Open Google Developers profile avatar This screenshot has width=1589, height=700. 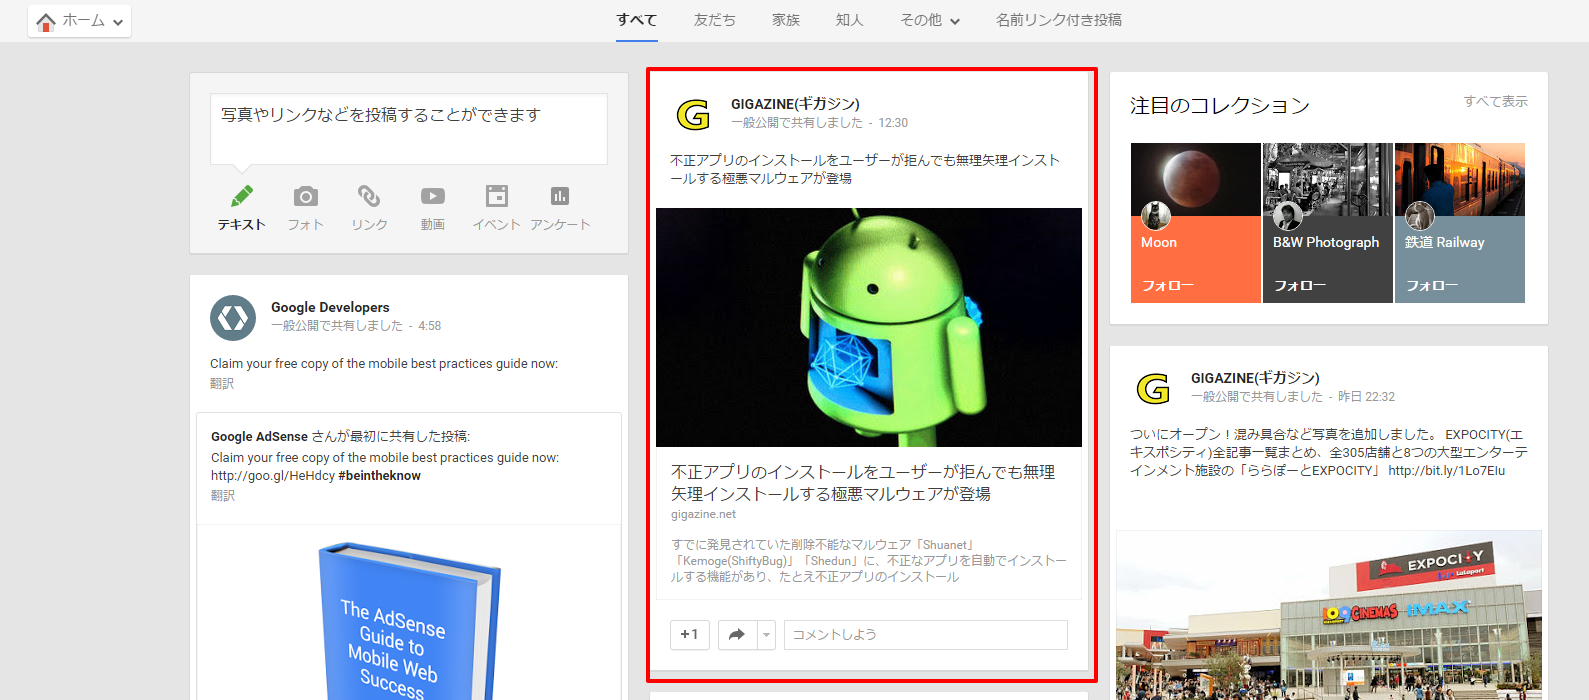pyautogui.click(x=233, y=318)
